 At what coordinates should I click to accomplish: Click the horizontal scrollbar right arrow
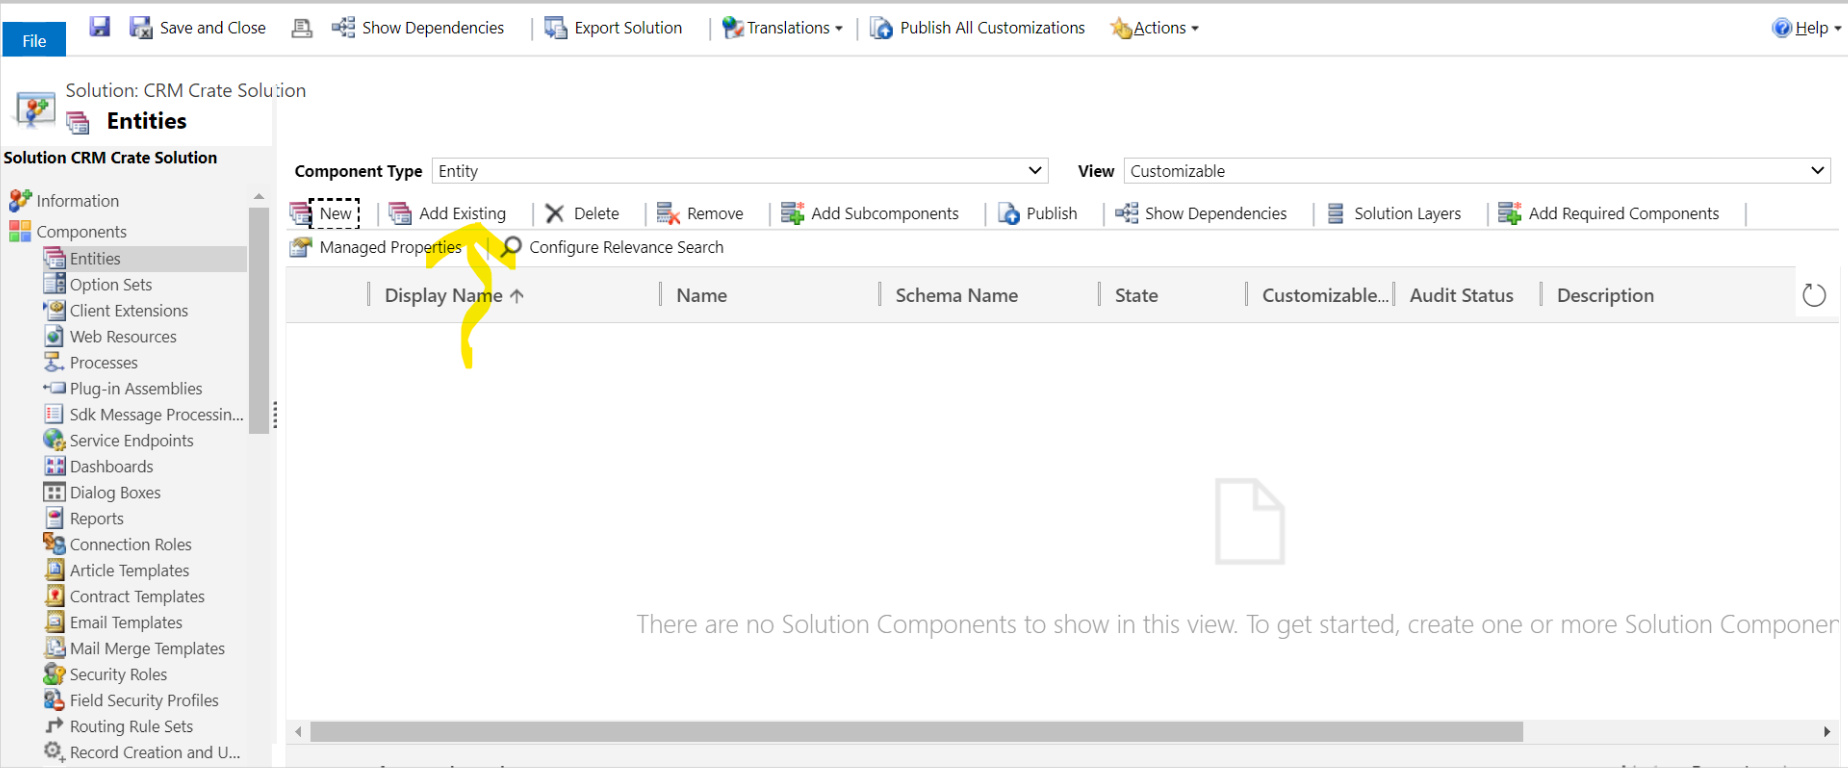[1827, 732]
